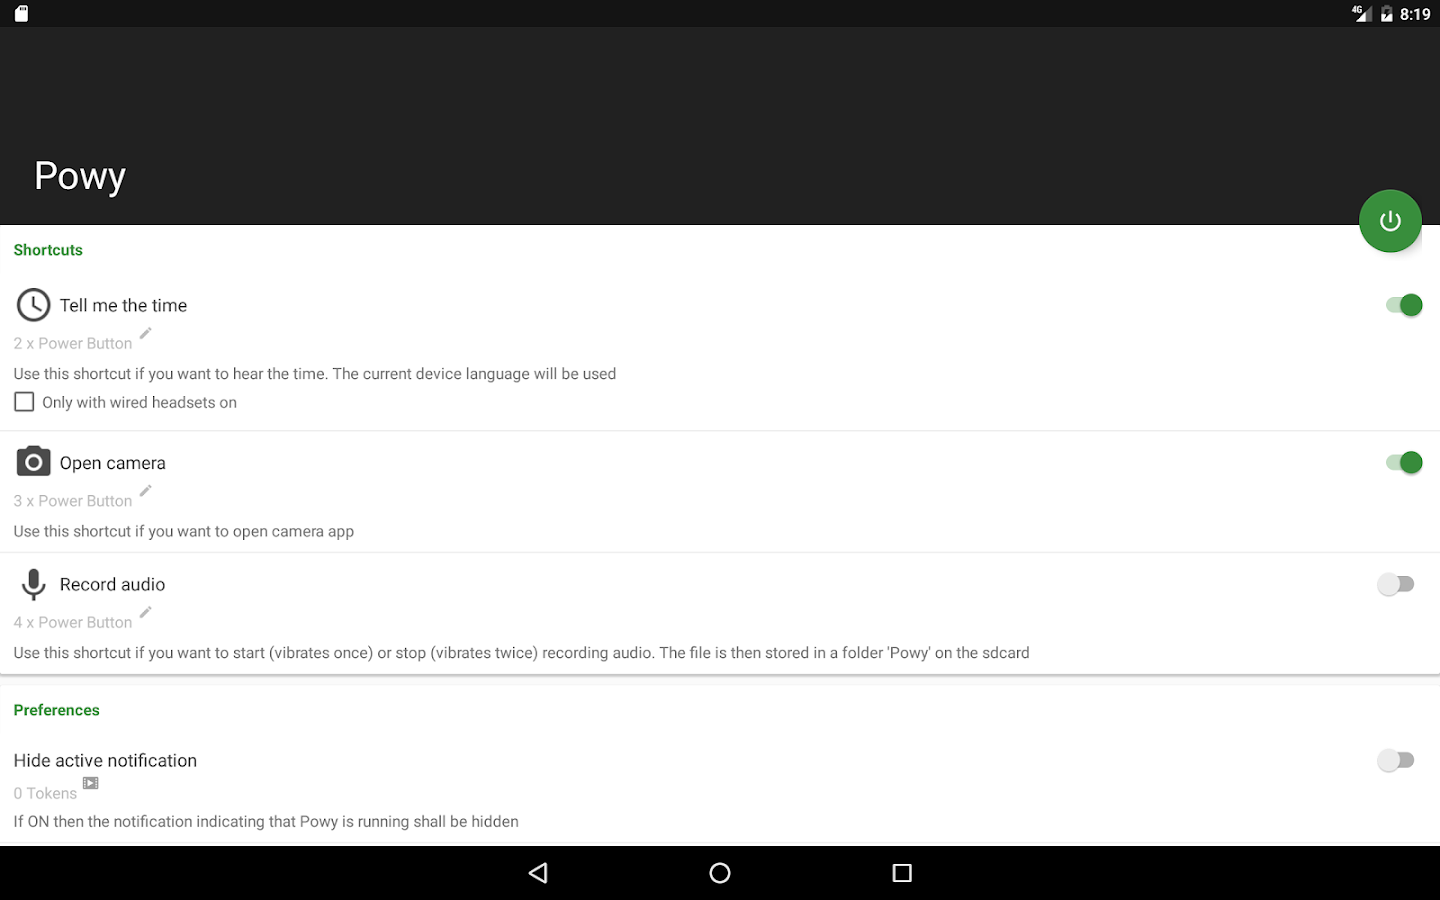The width and height of the screenshot is (1440, 900).
Task: Click the clock icon beside Tell me the time
Action: point(33,305)
